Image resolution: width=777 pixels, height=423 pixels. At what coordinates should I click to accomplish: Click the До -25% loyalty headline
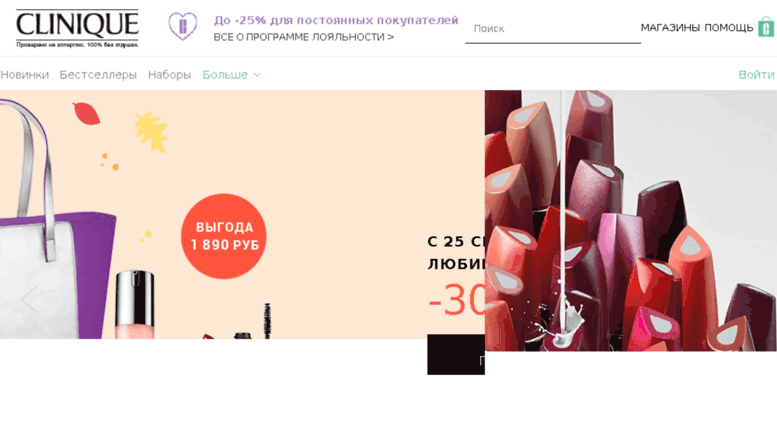click(336, 20)
